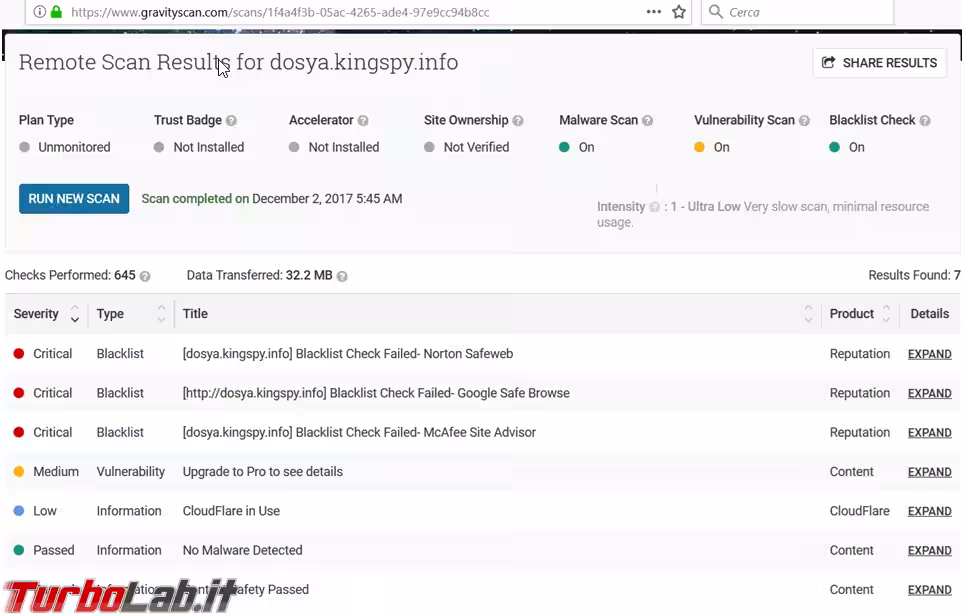The width and height of the screenshot is (966, 616).
Task: Click help icon next to Data Transferred
Action: pyautogui.click(x=342, y=276)
